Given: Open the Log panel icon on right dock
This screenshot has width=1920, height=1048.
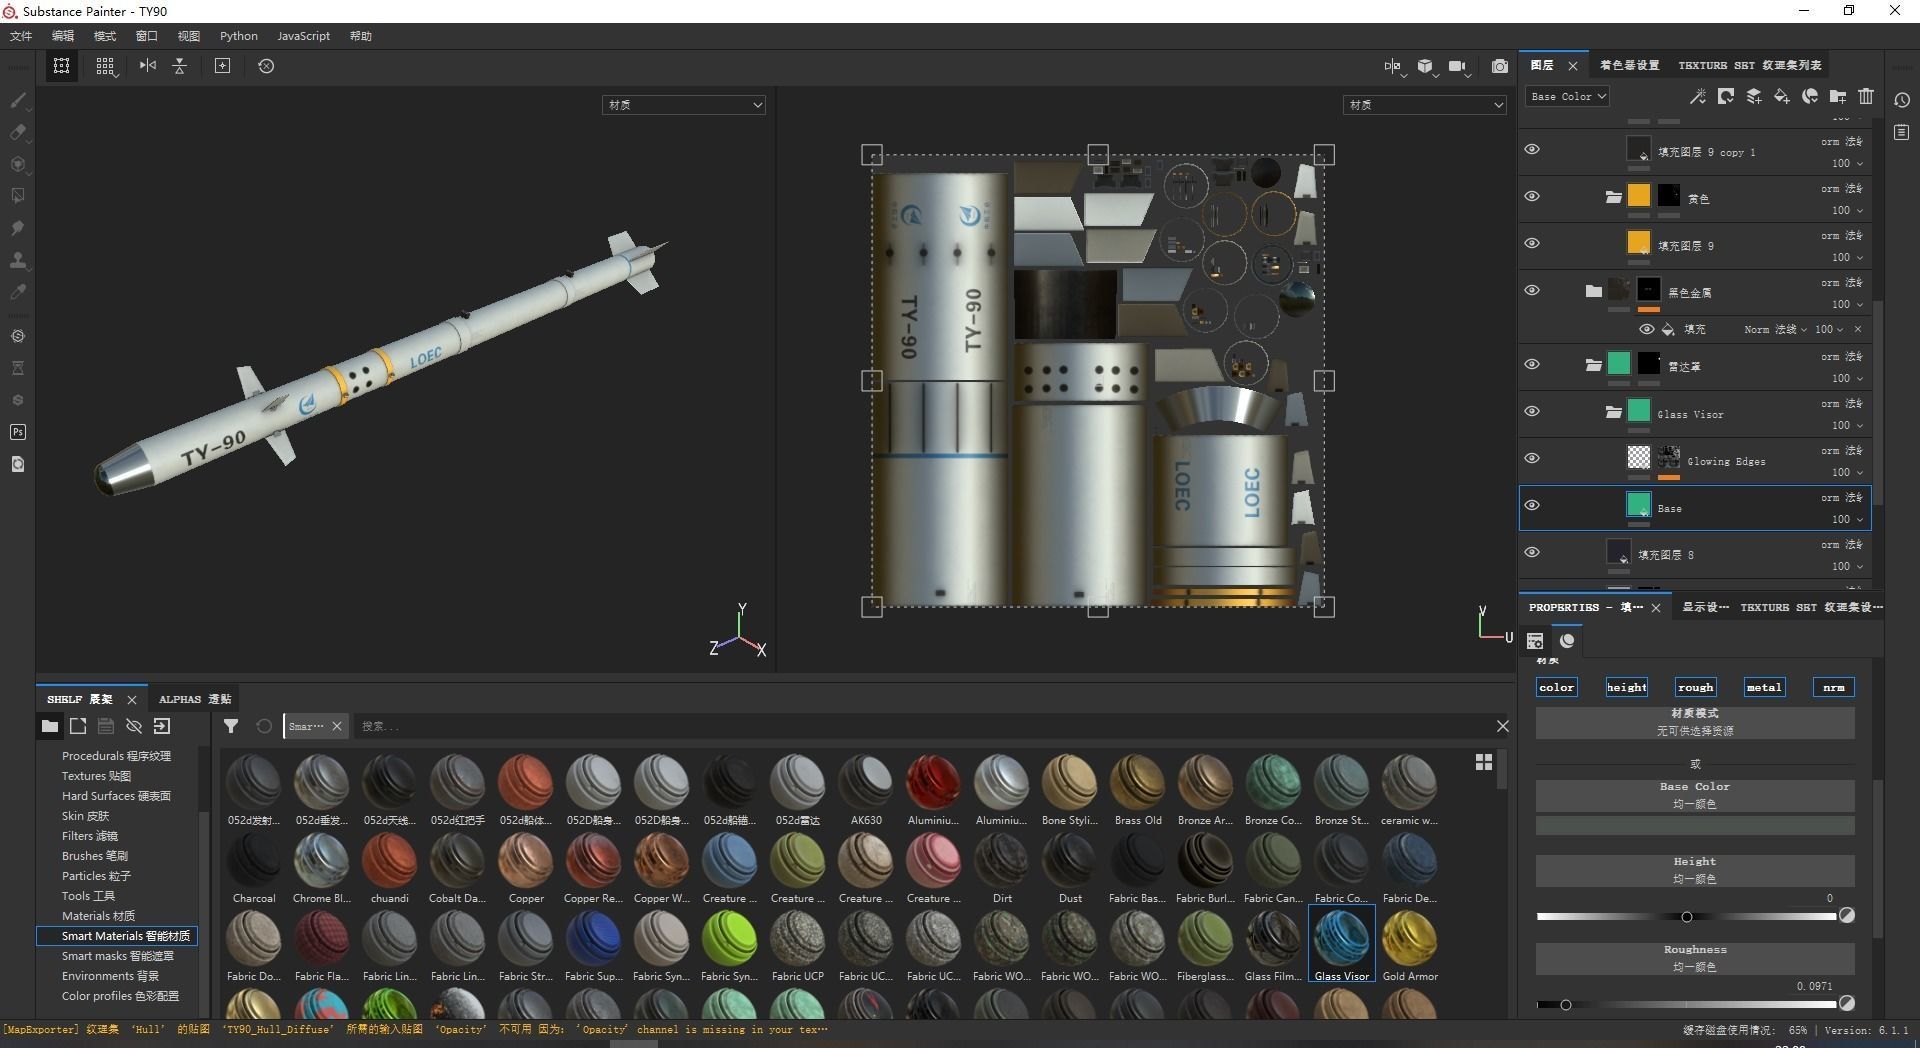Looking at the screenshot, I should (x=1902, y=132).
